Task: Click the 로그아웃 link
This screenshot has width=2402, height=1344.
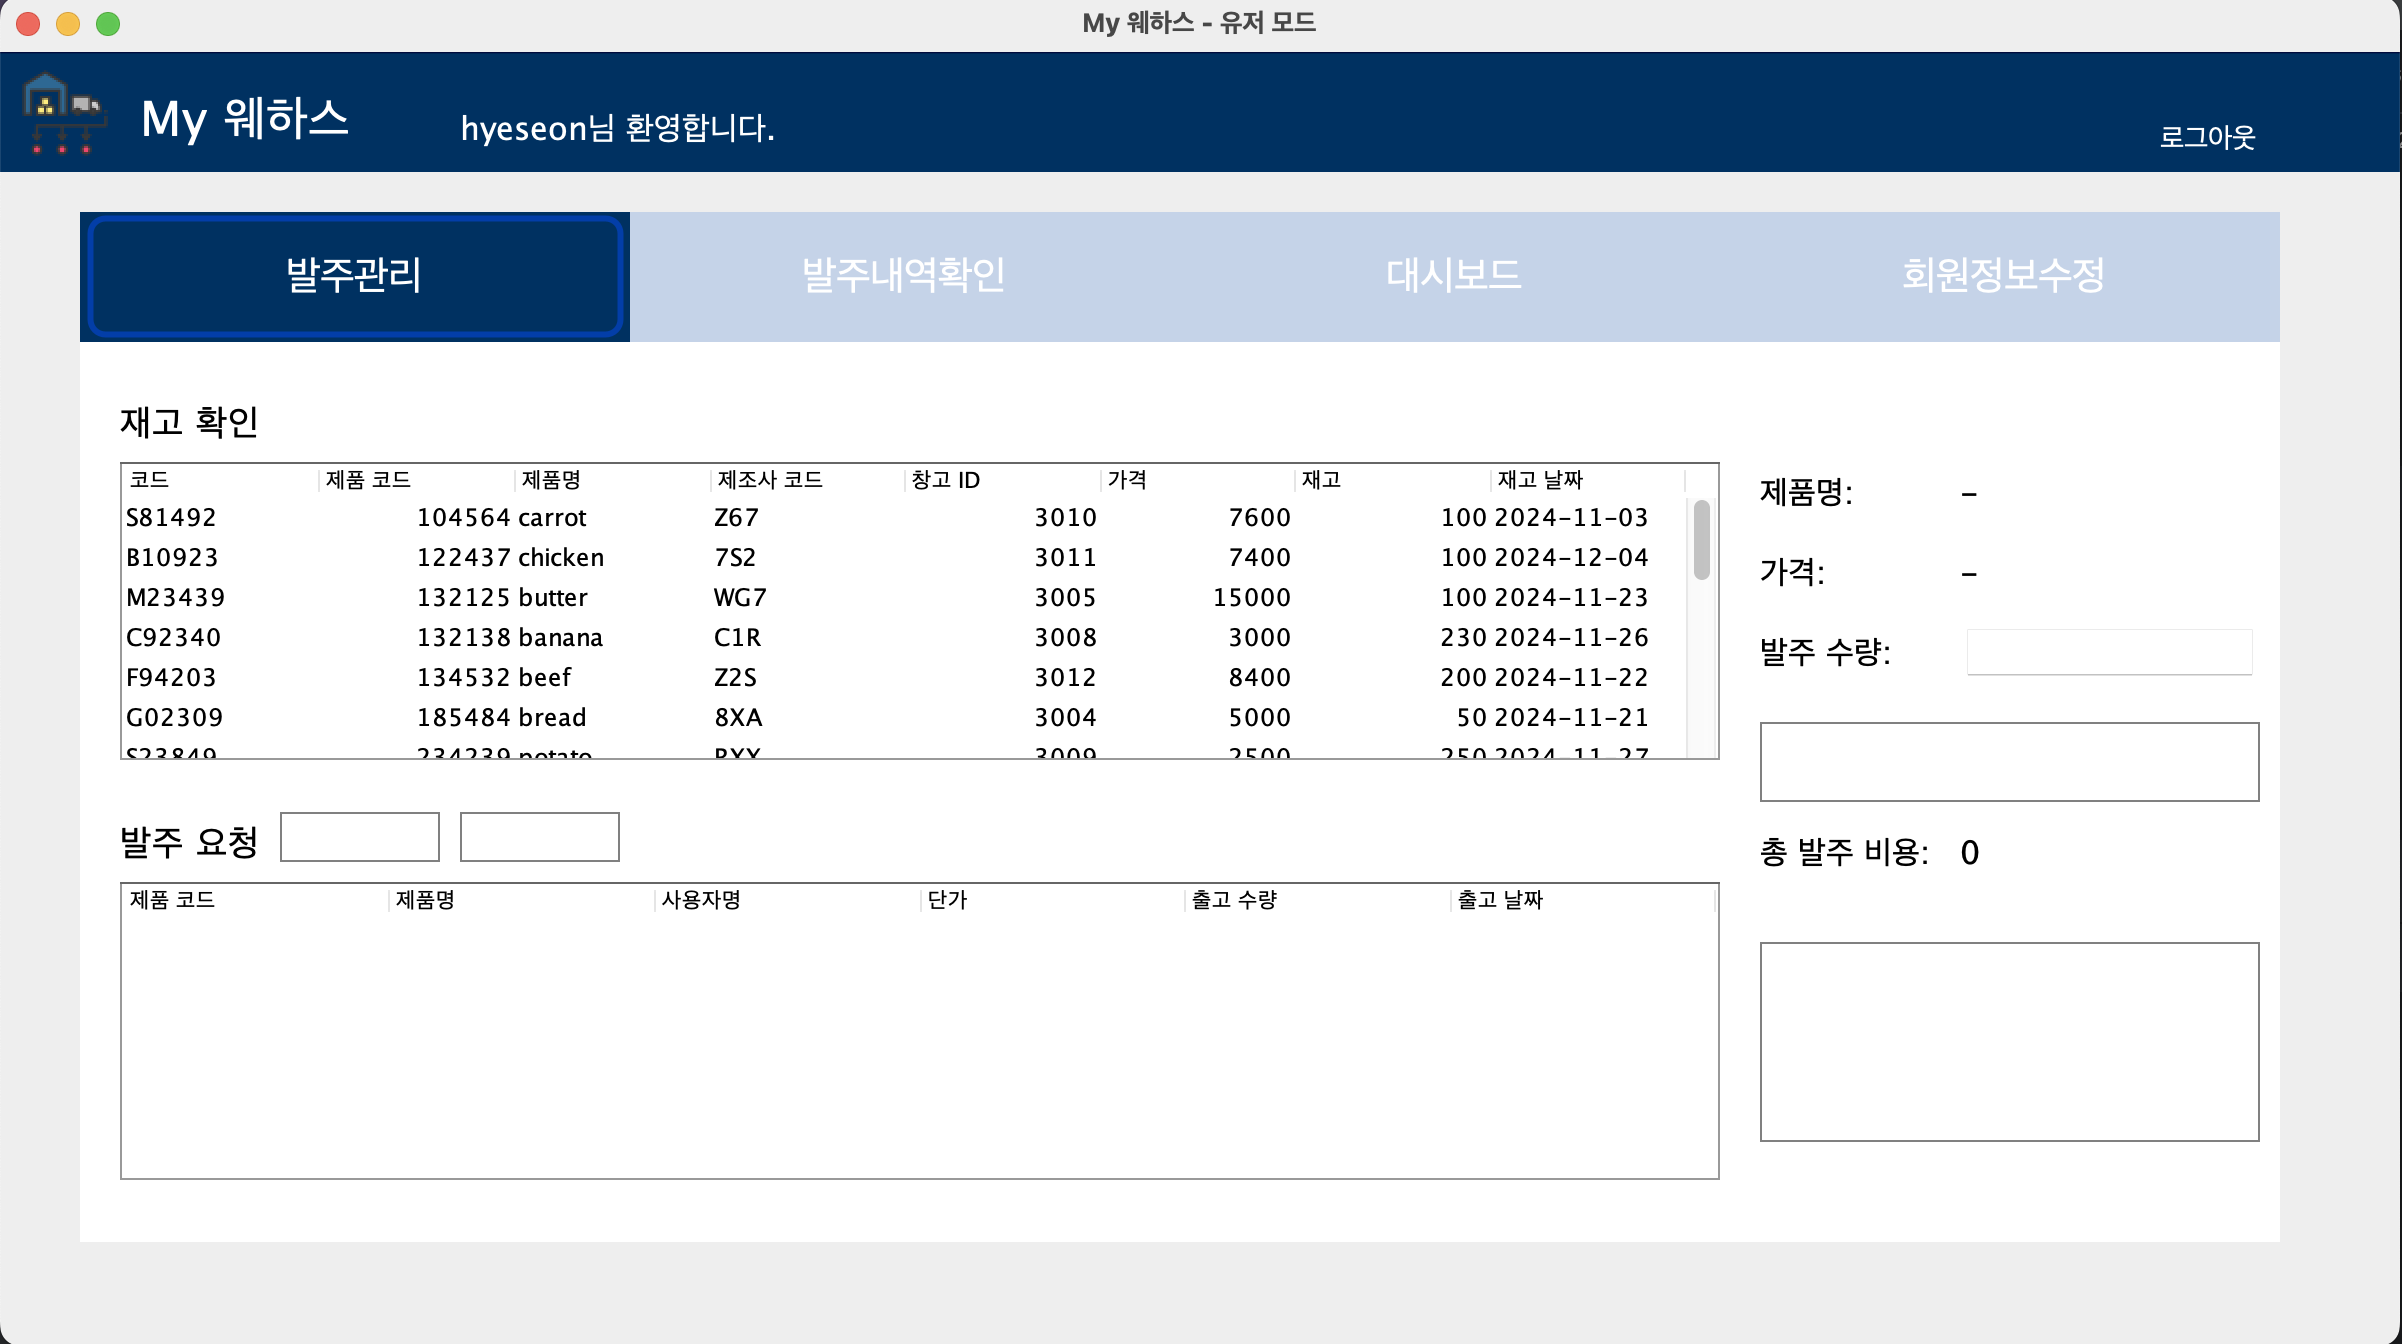Action: (2207, 137)
